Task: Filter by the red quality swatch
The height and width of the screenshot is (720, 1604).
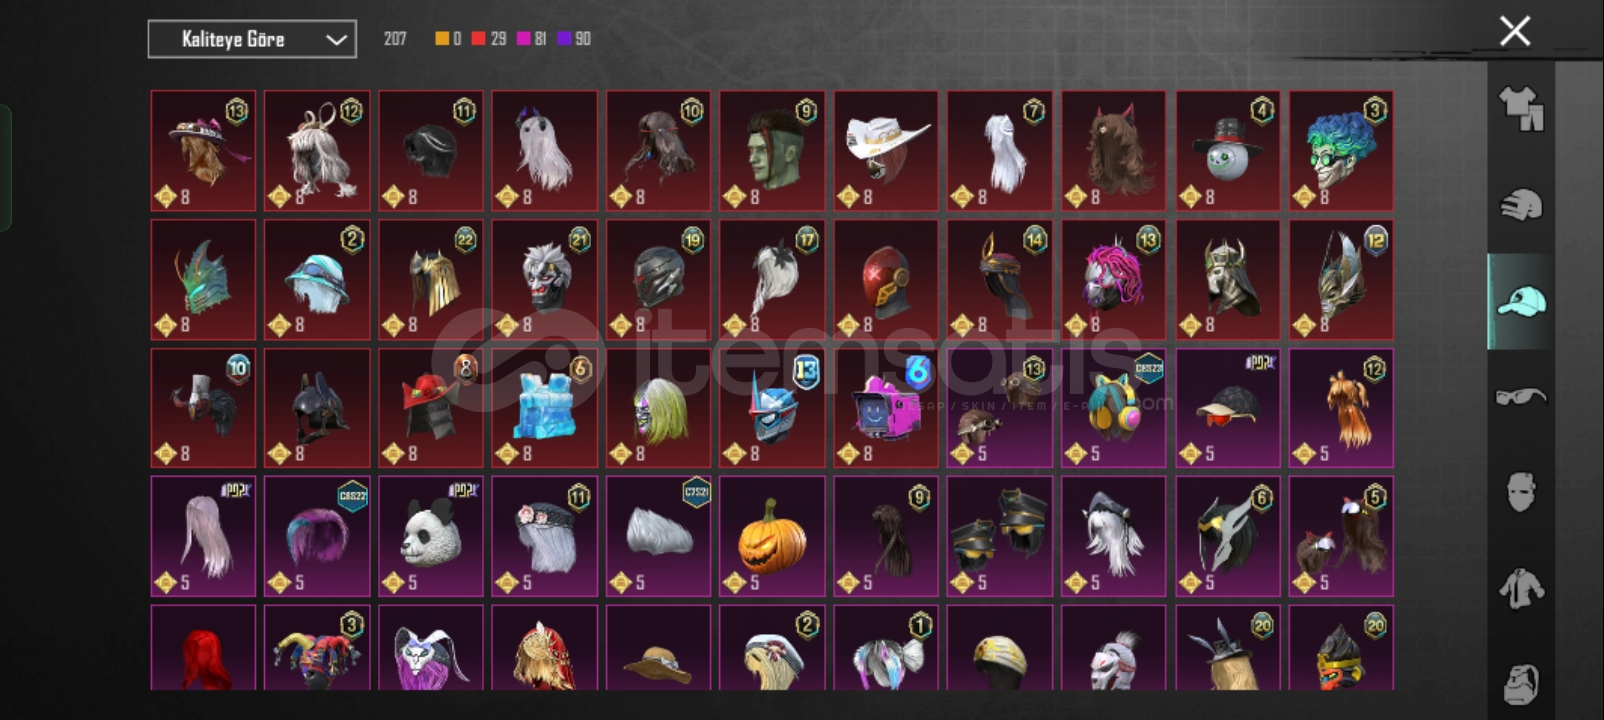Action: [x=478, y=38]
